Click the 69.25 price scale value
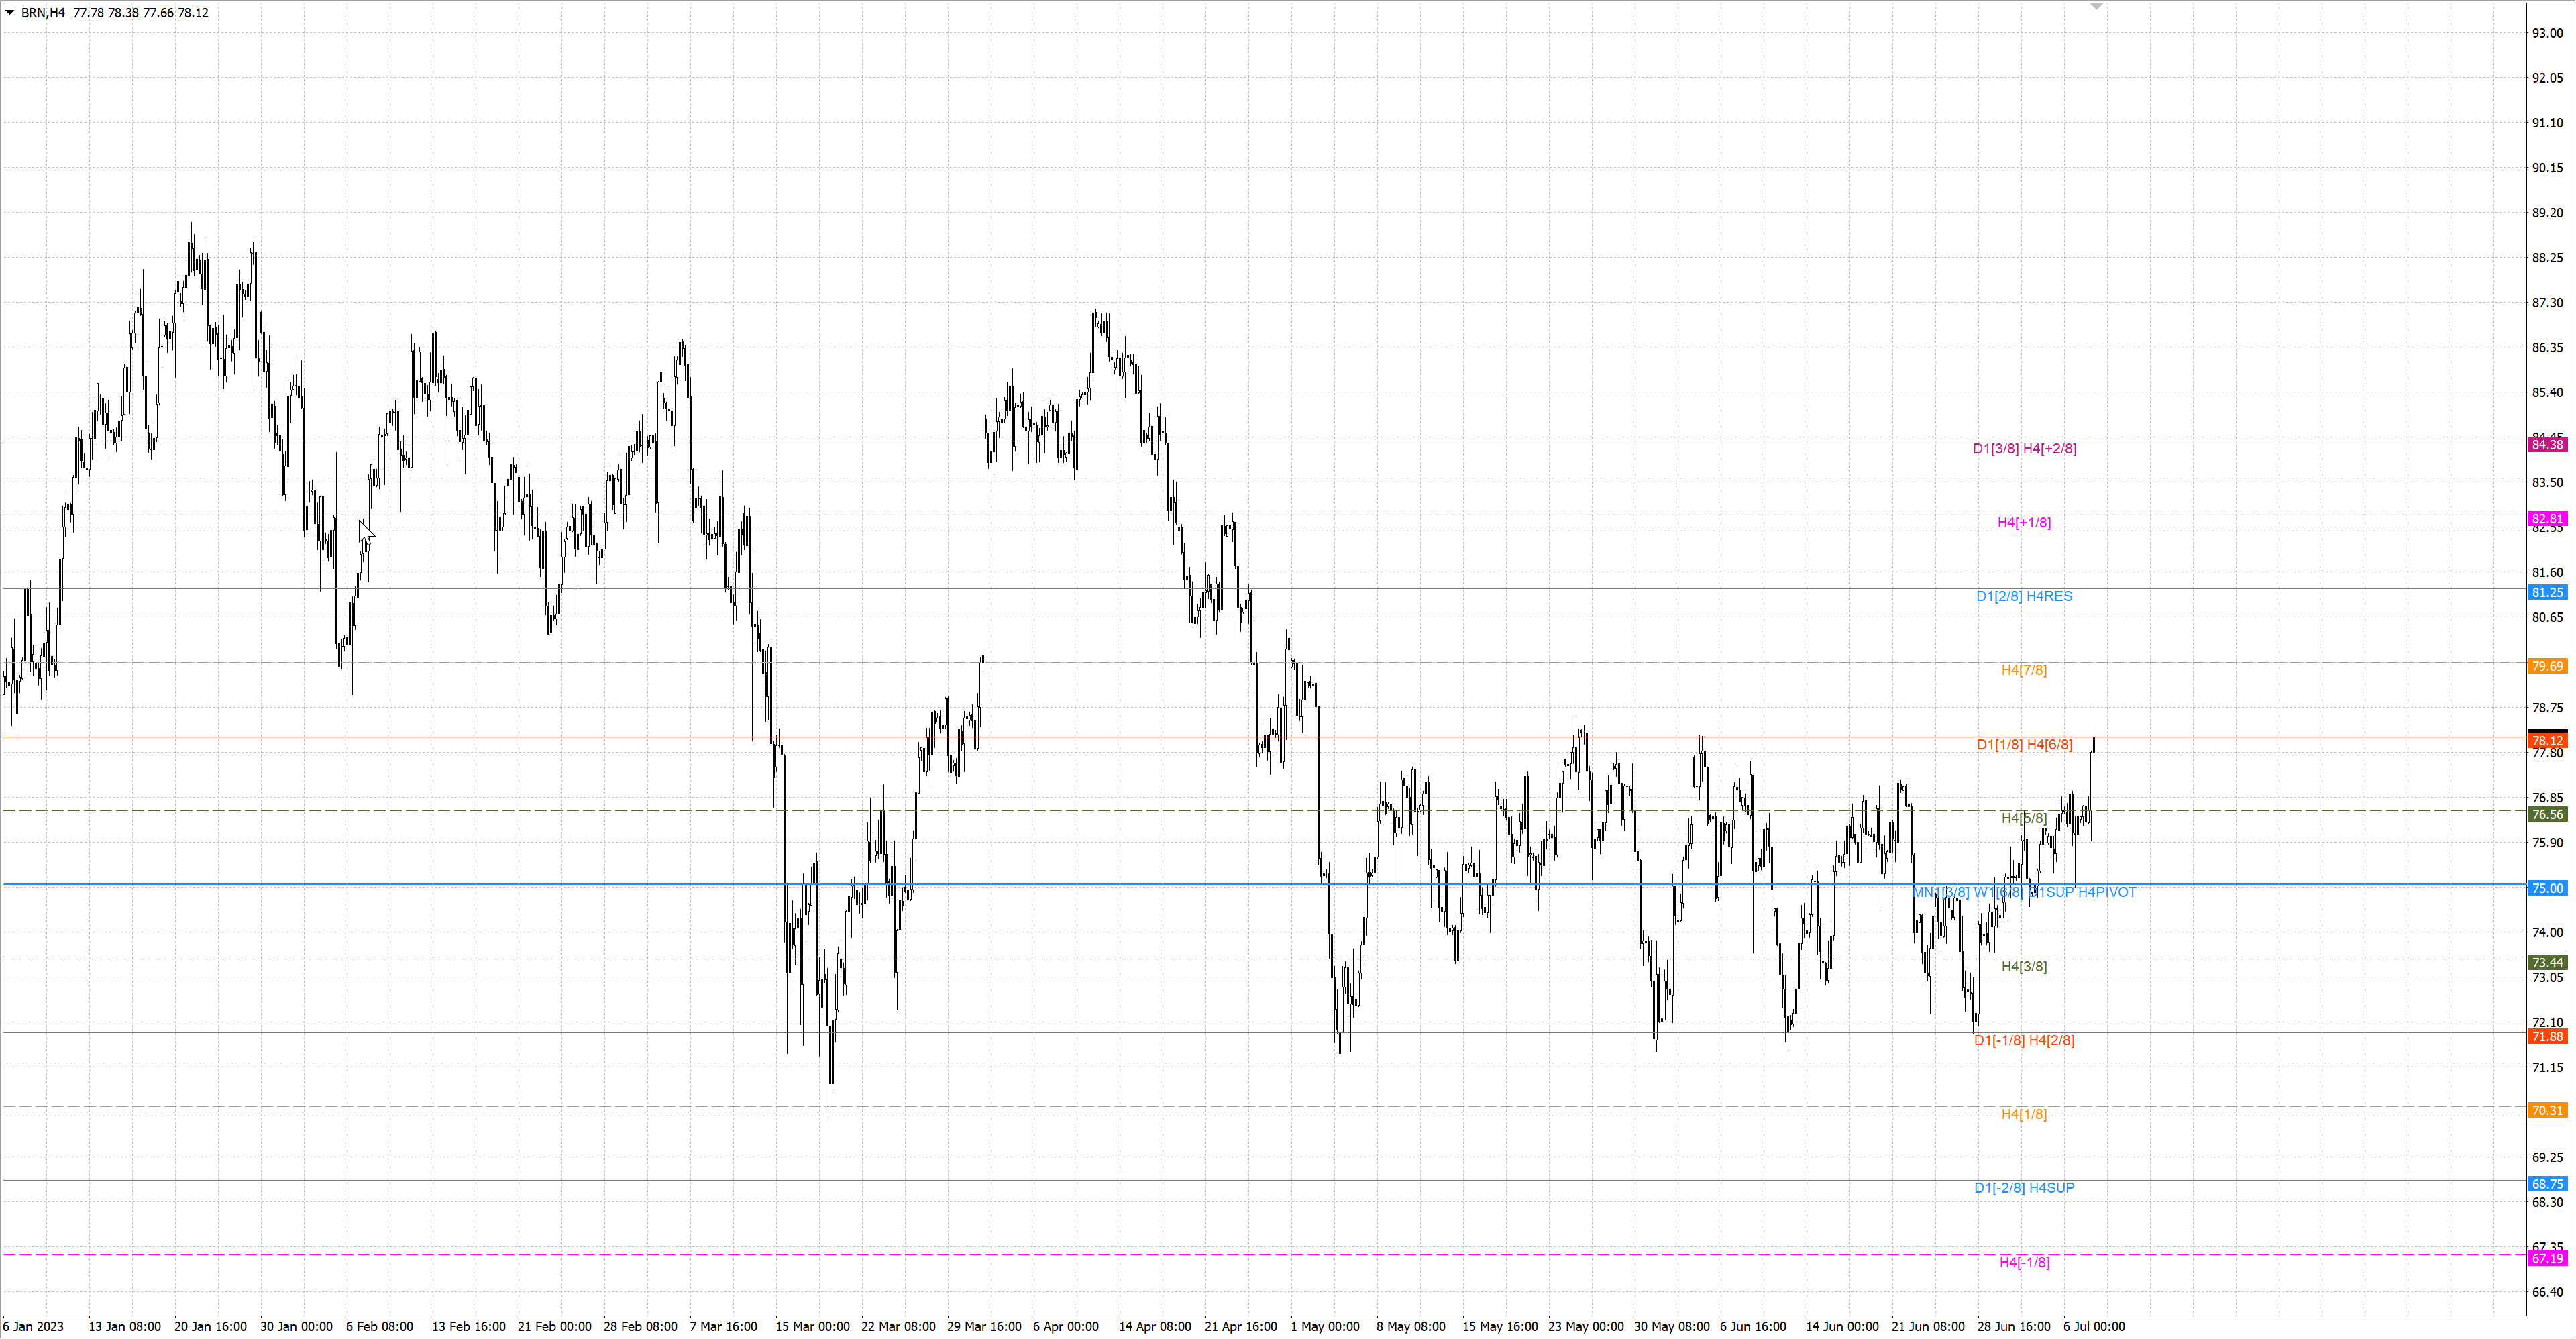The image size is (2576, 1339). (x=2547, y=1158)
